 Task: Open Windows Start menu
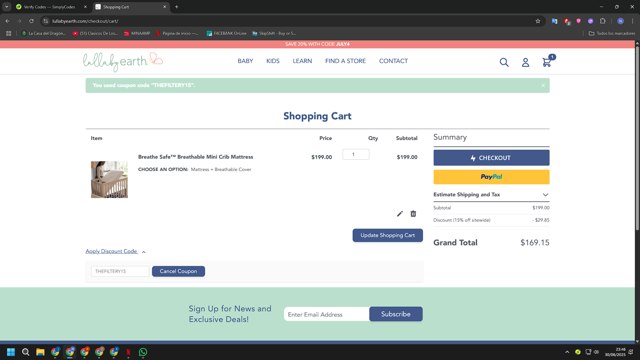click(11, 352)
